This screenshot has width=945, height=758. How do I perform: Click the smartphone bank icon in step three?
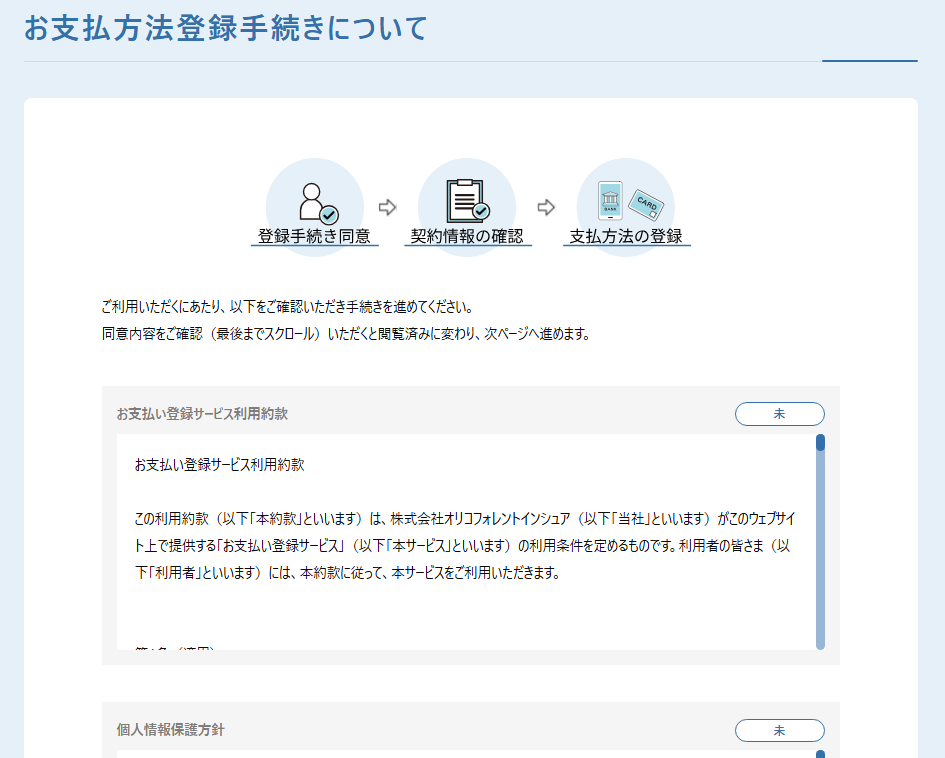click(609, 201)
